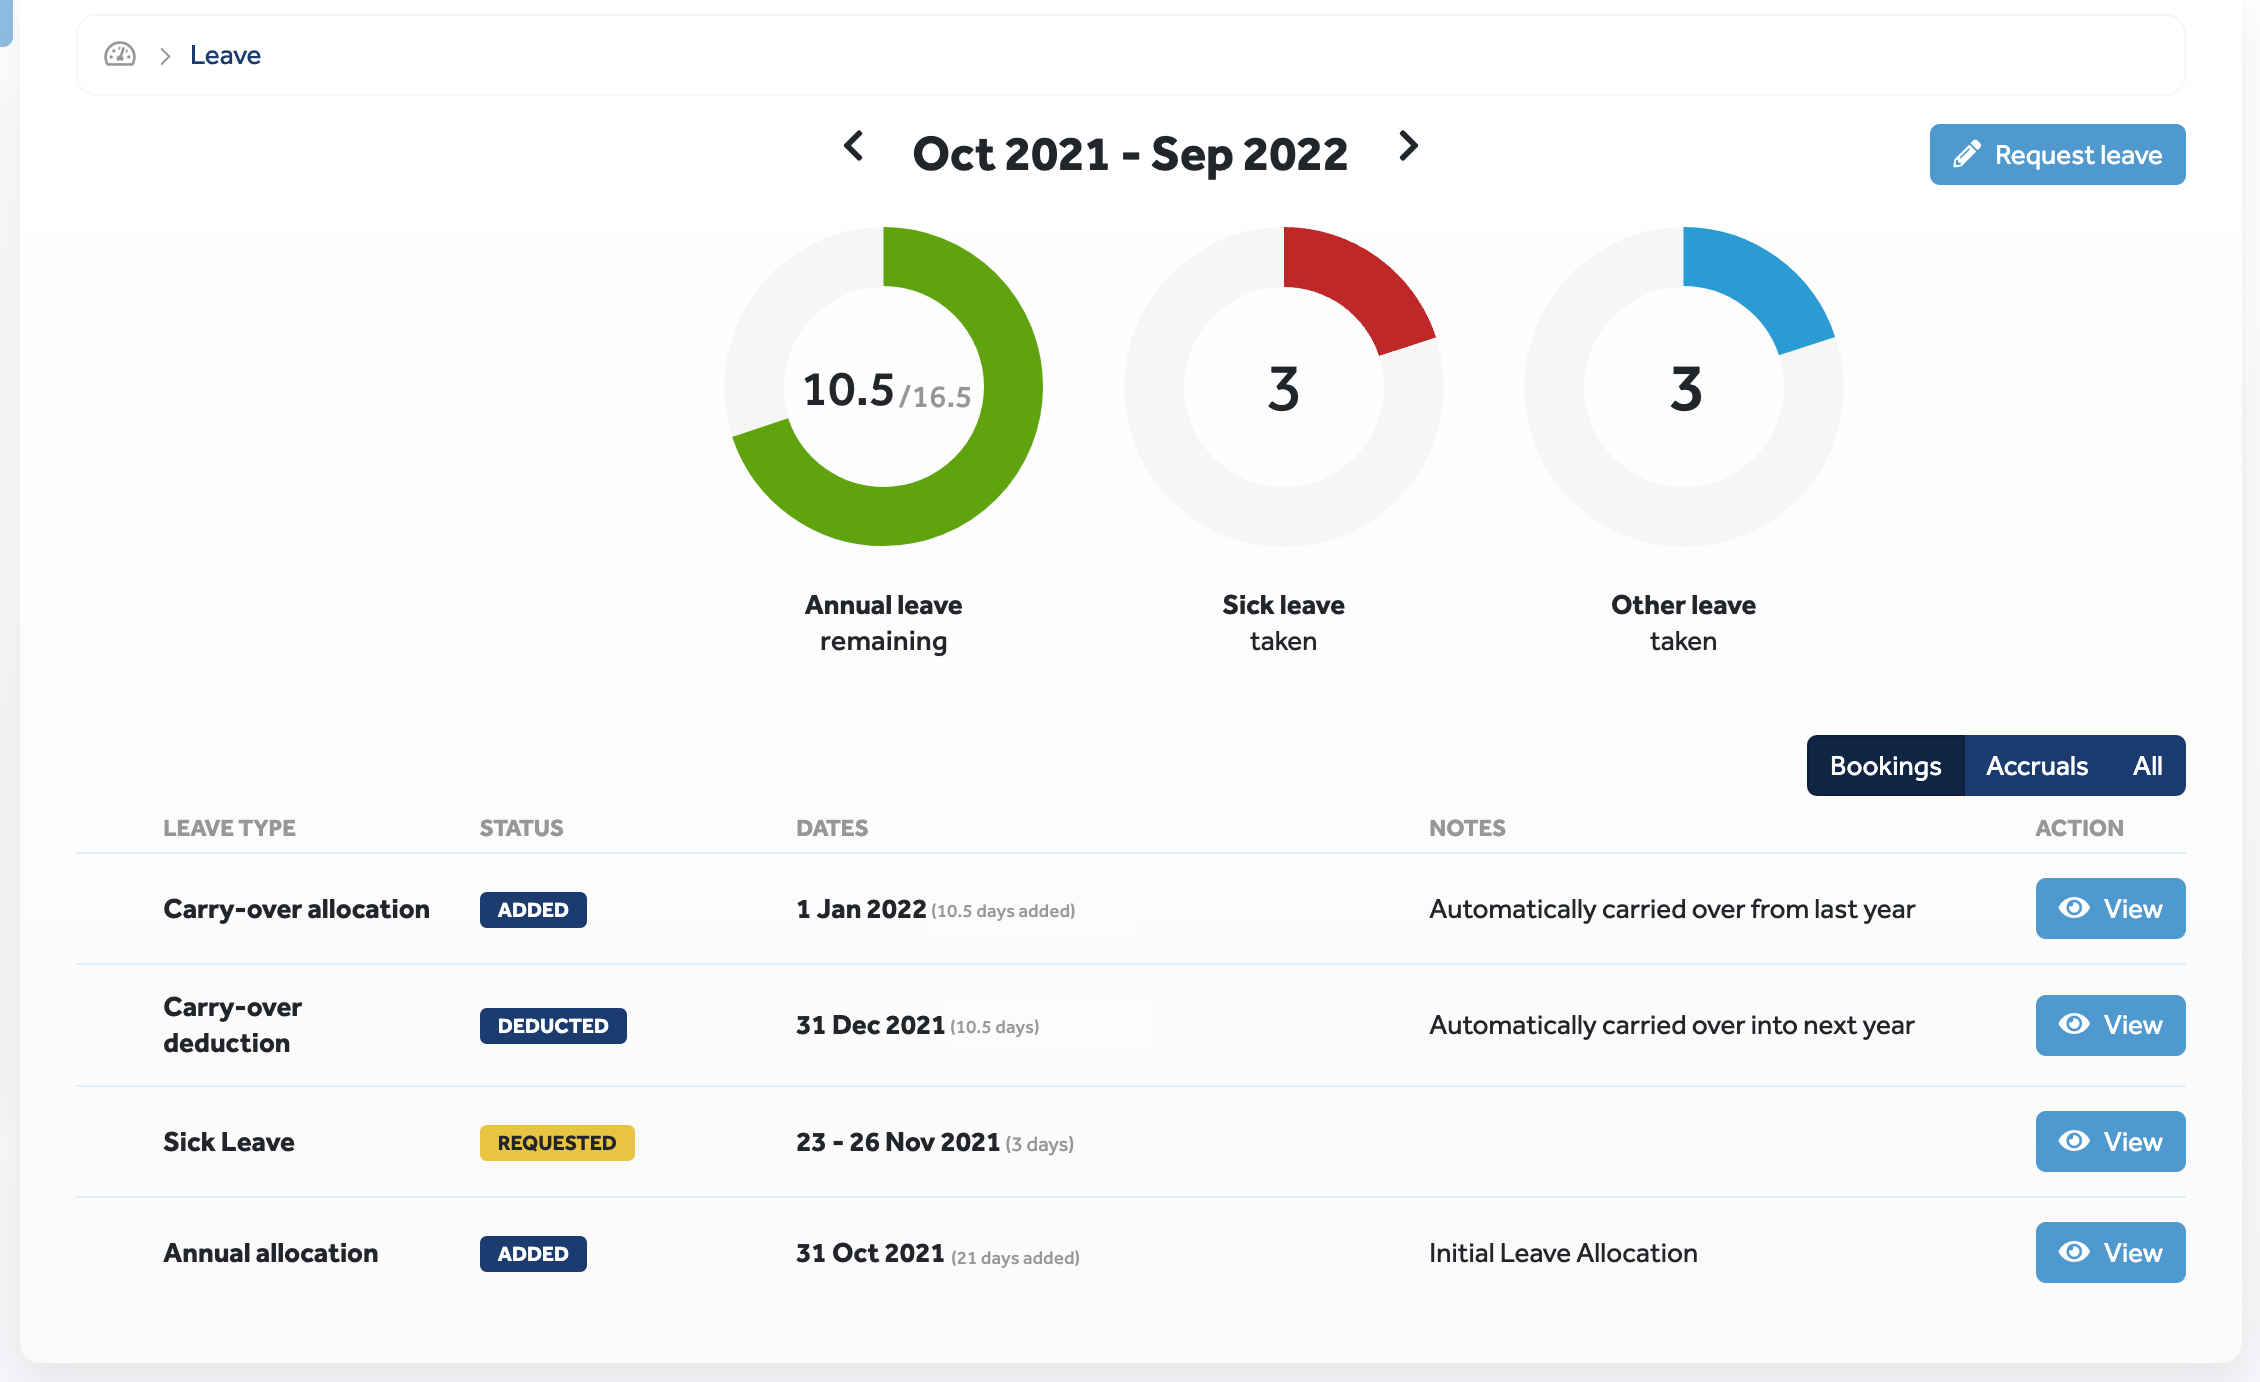Click the Leave Type column header
Screen dimensions: 2260x1382
(x=229, y=828)
